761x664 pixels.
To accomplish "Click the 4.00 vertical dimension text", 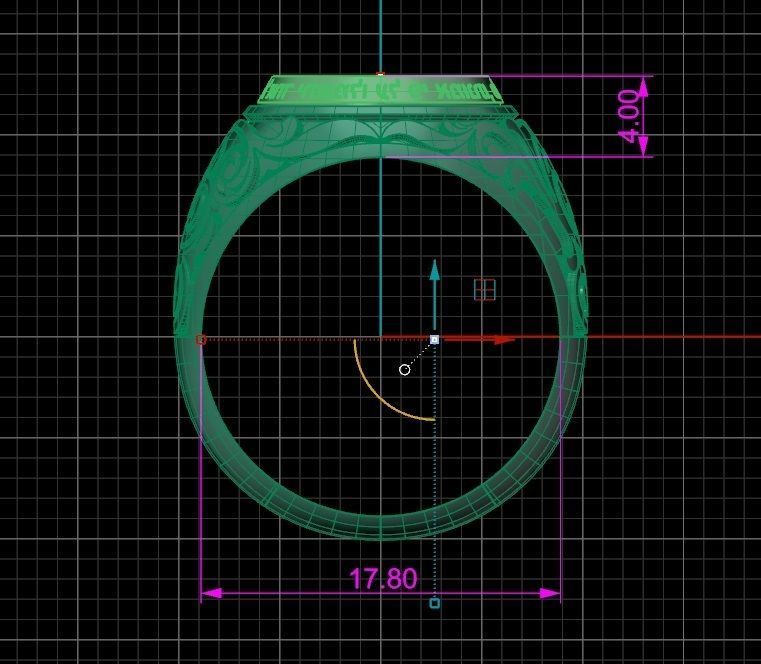I will pos(631,116).
